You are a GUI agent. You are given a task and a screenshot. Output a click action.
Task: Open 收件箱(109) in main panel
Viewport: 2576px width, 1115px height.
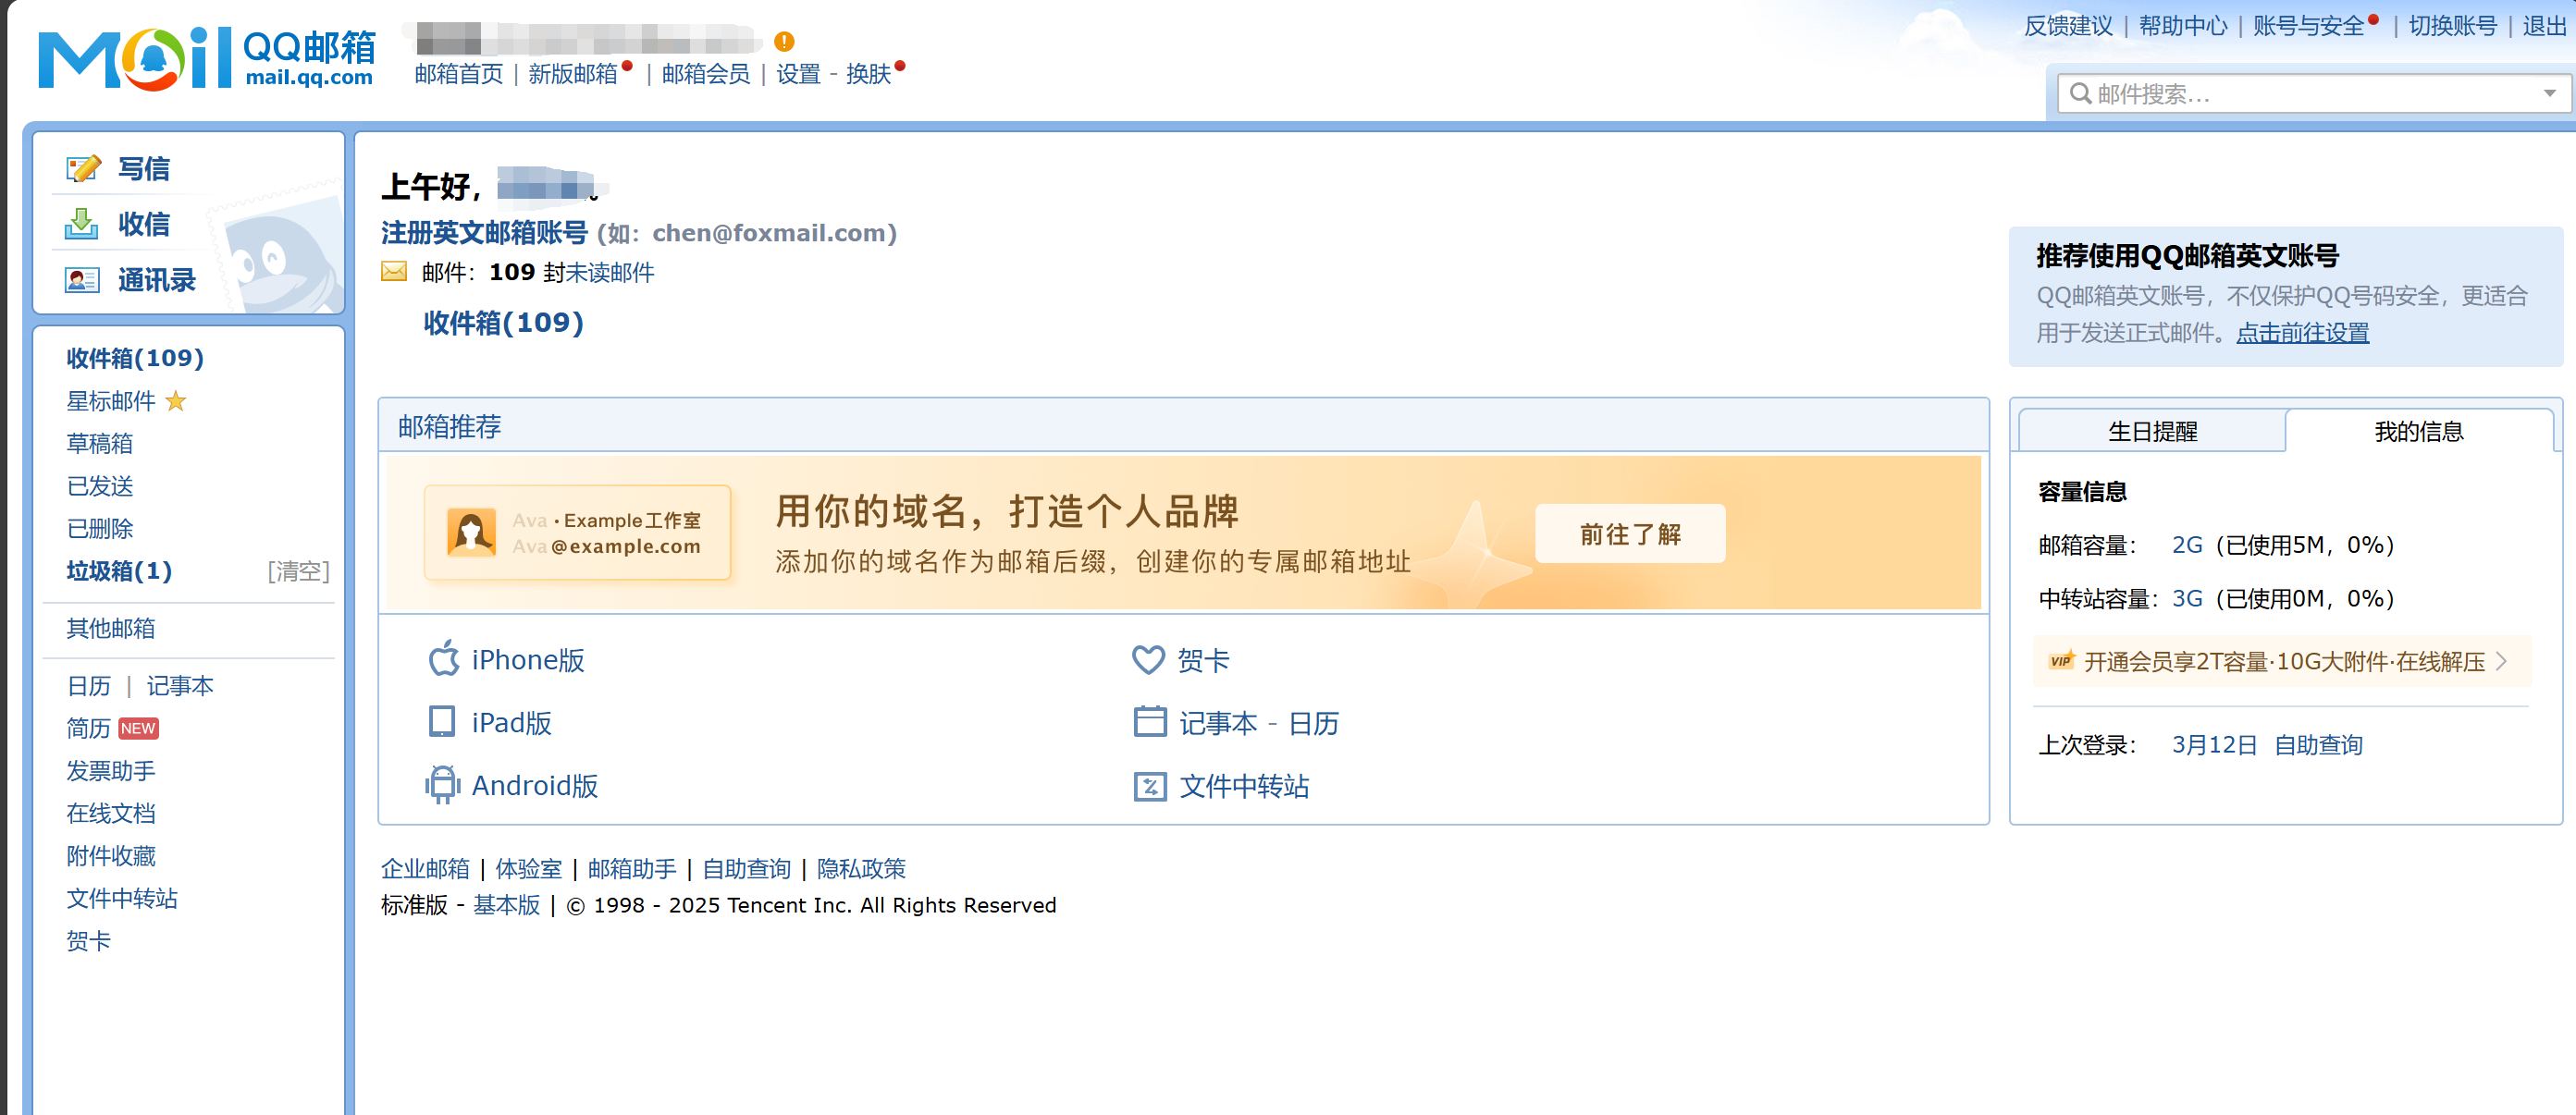click(x=503, y=322)
